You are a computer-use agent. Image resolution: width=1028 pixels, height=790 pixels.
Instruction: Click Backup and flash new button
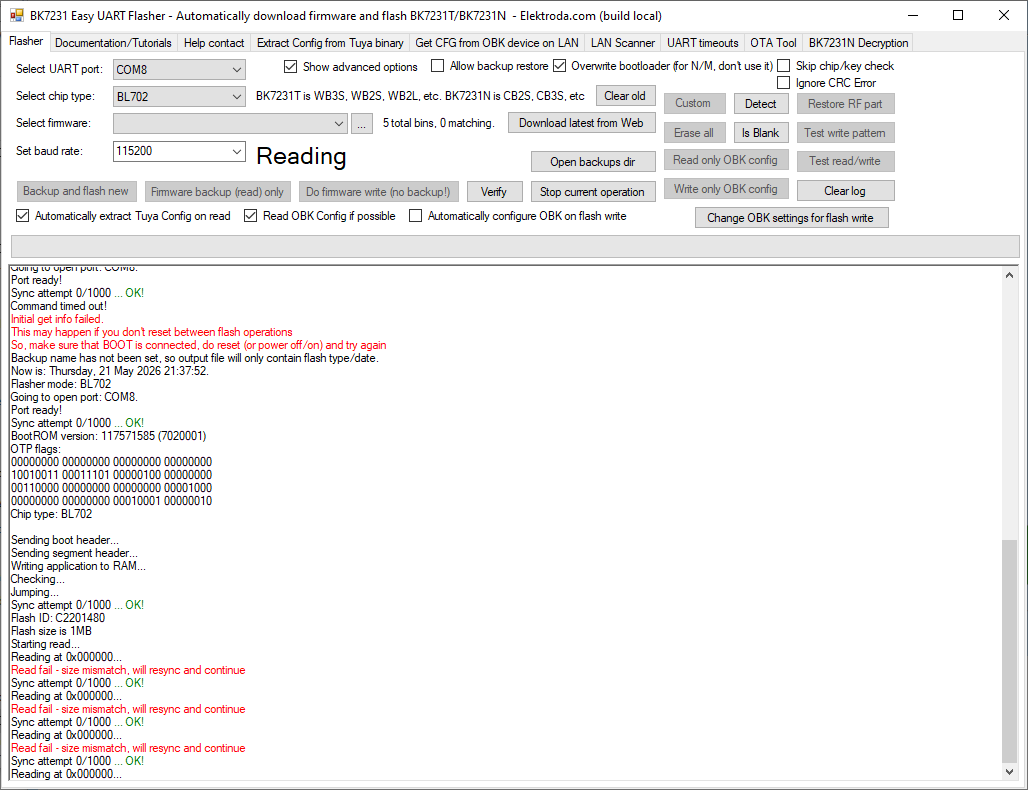point(76,191)
